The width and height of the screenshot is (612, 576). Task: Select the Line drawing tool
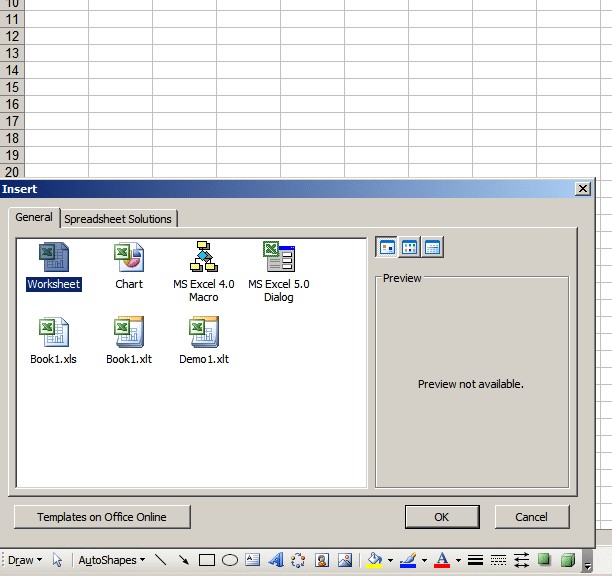pos(161,560)
